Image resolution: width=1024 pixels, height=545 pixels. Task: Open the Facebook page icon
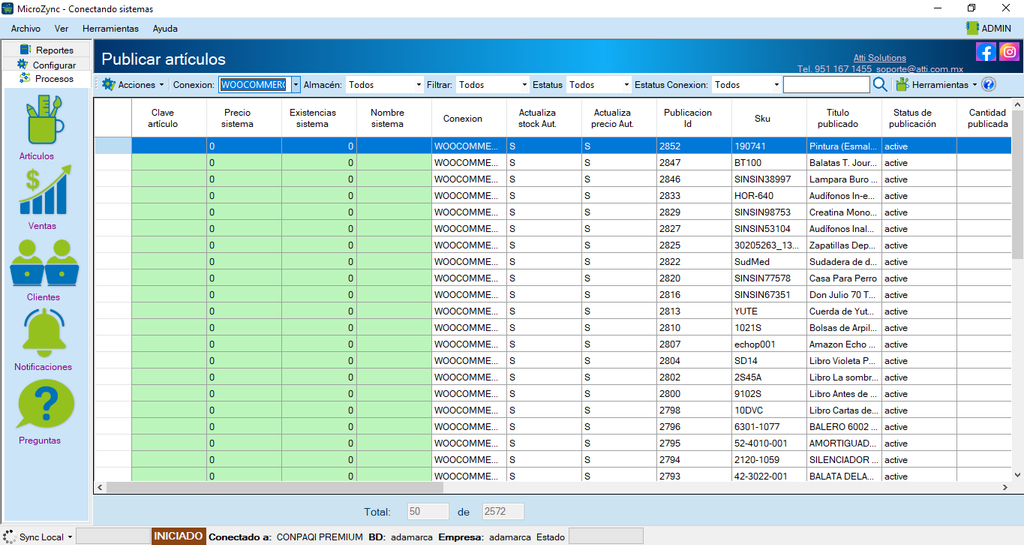(985, 52)
